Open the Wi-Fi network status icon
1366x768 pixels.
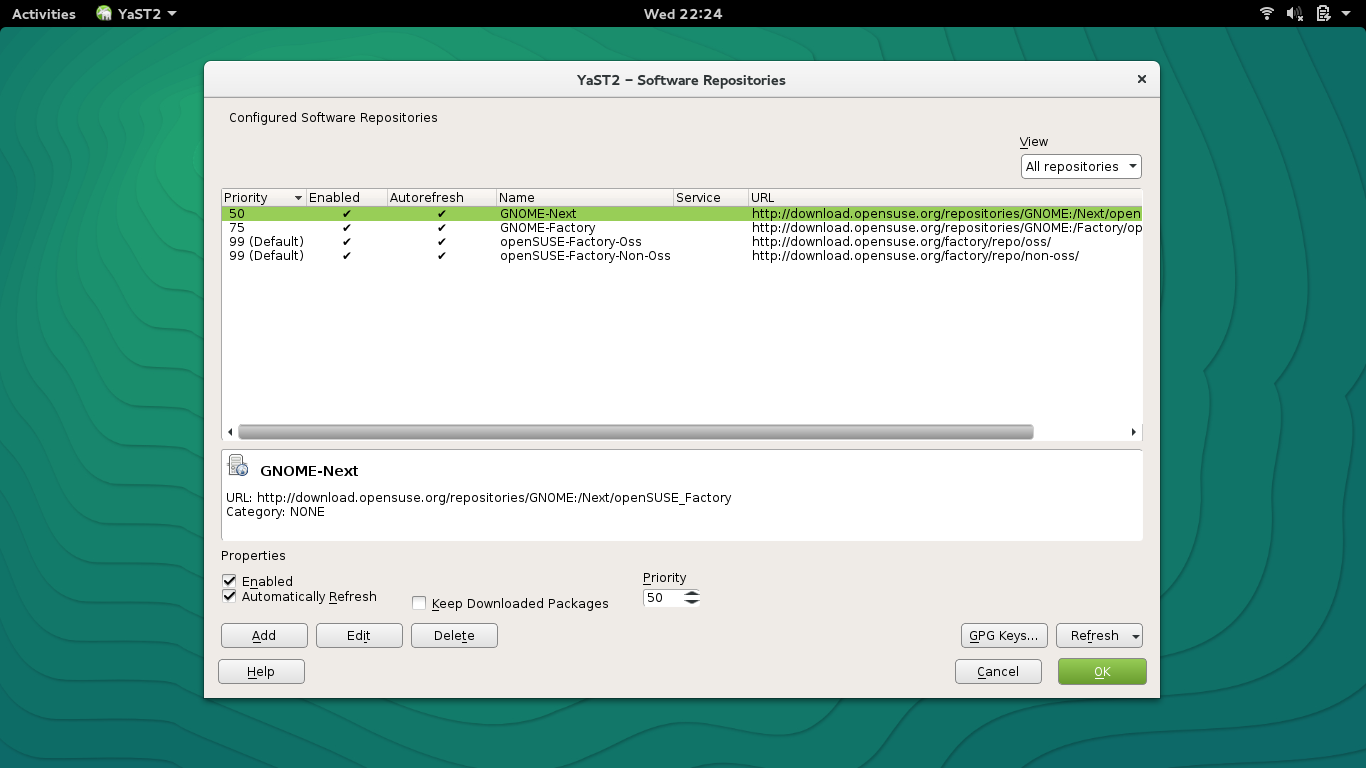point(1267,14)
